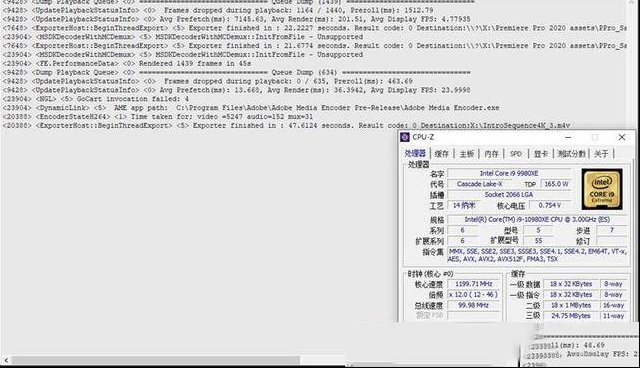Maximize the CPU-Z window
The width and height of the screenshot is (640, 368).
[x=595, y=137]
